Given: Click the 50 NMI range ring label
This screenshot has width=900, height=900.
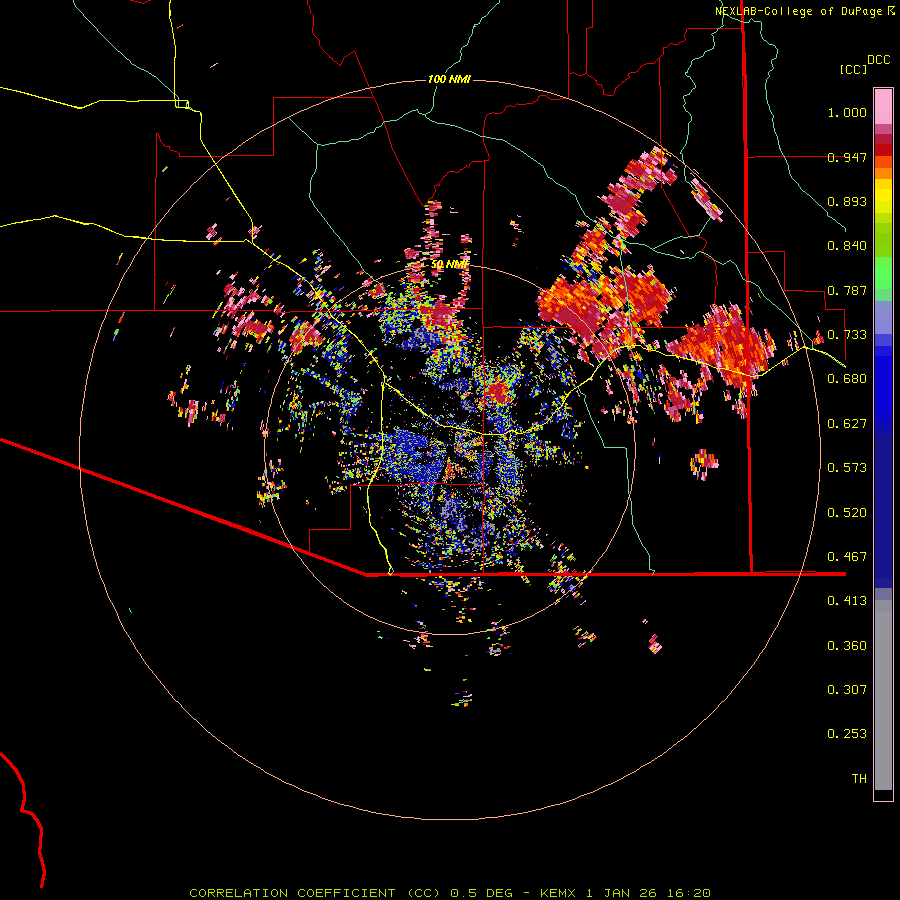Looking at the screenshot, I should pyautogui.click(x=449, y=265).
